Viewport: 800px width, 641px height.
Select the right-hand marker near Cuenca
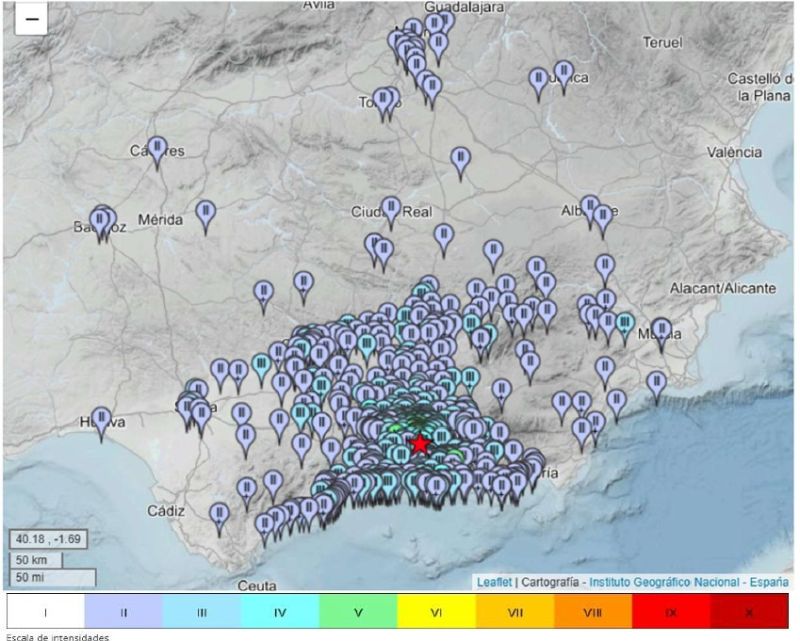tap(563, 77)
